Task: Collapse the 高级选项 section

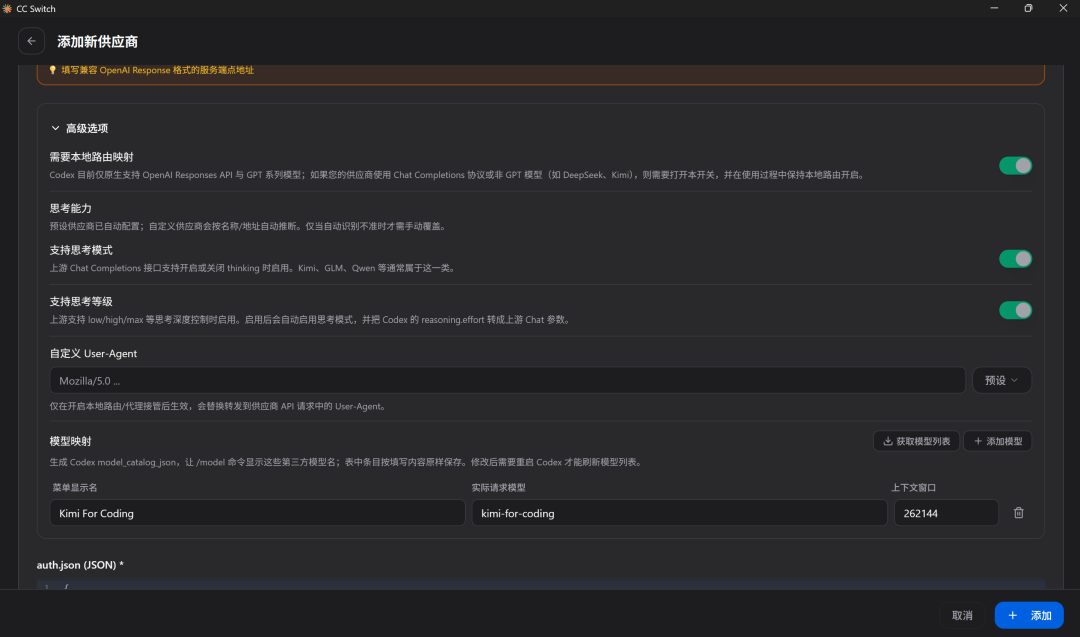Action: [79, 129]
